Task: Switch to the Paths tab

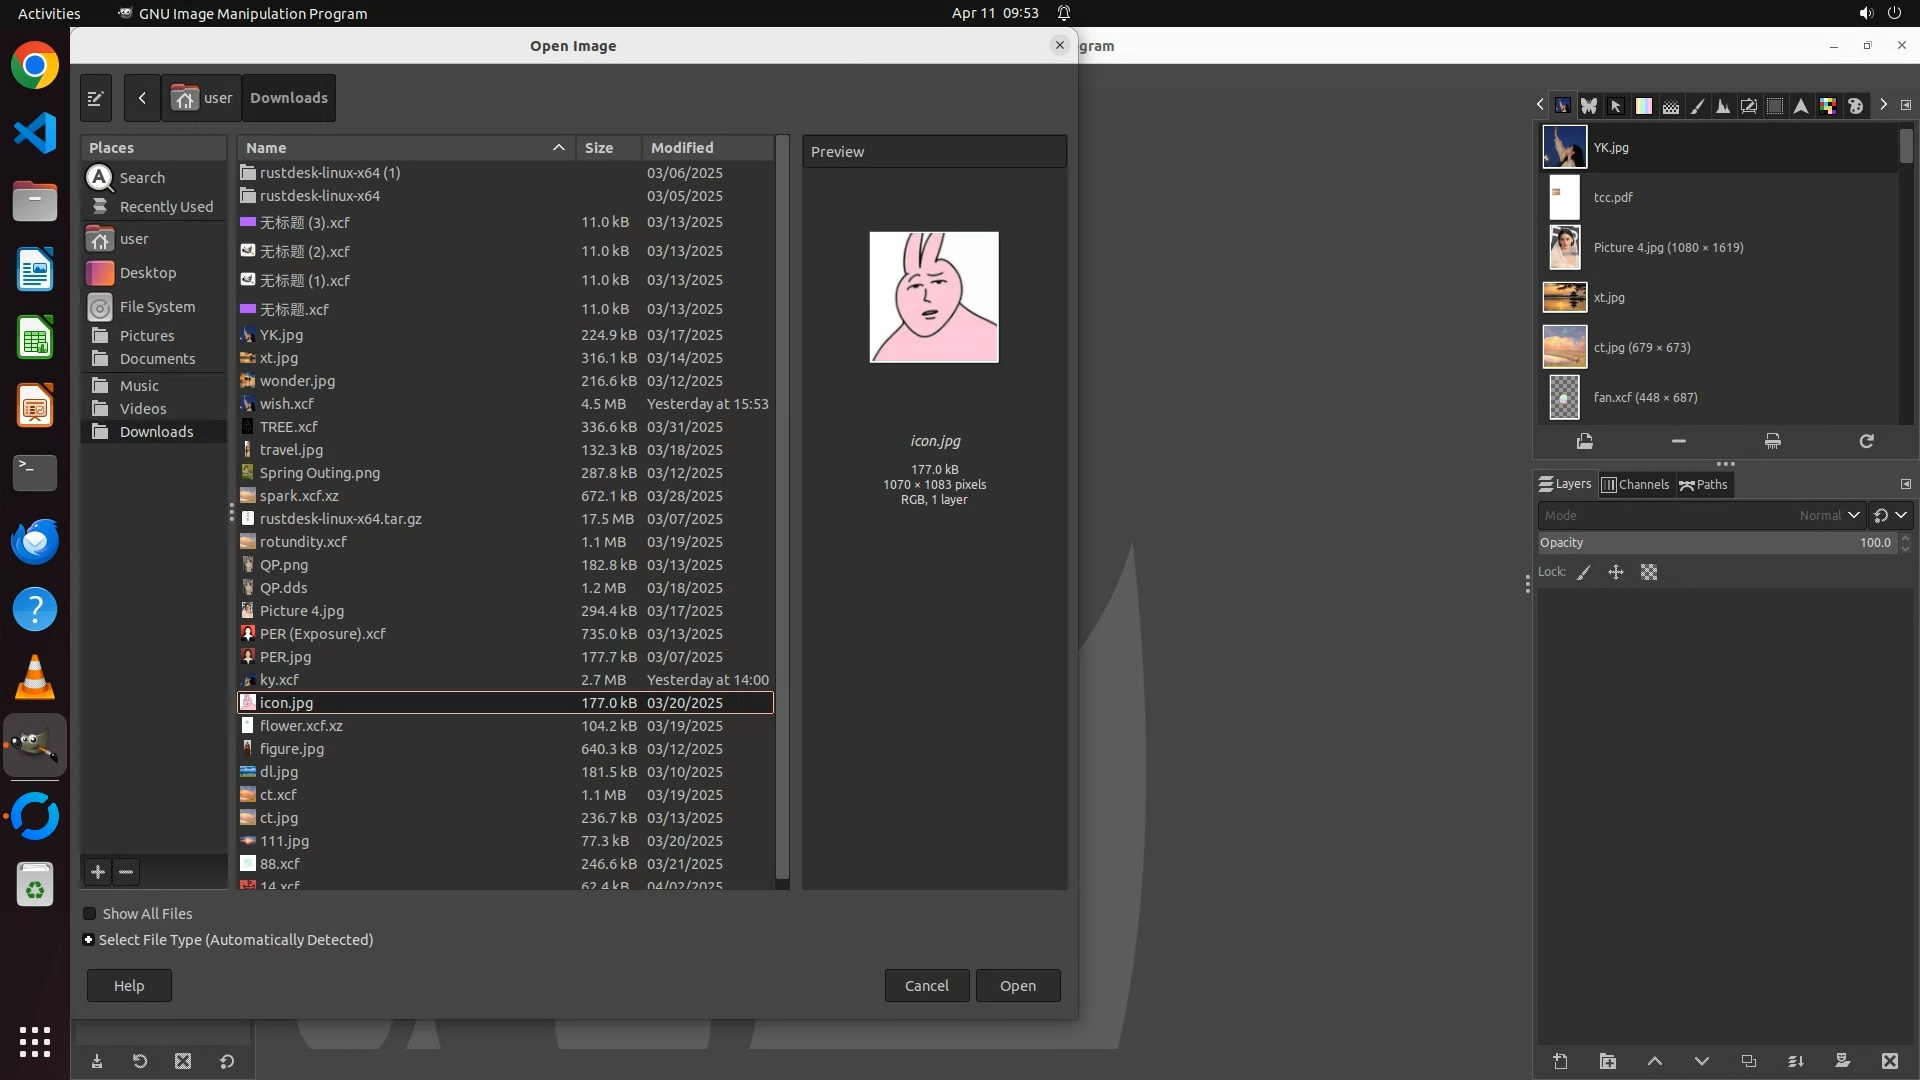Action: click(x=1704, y=485)
